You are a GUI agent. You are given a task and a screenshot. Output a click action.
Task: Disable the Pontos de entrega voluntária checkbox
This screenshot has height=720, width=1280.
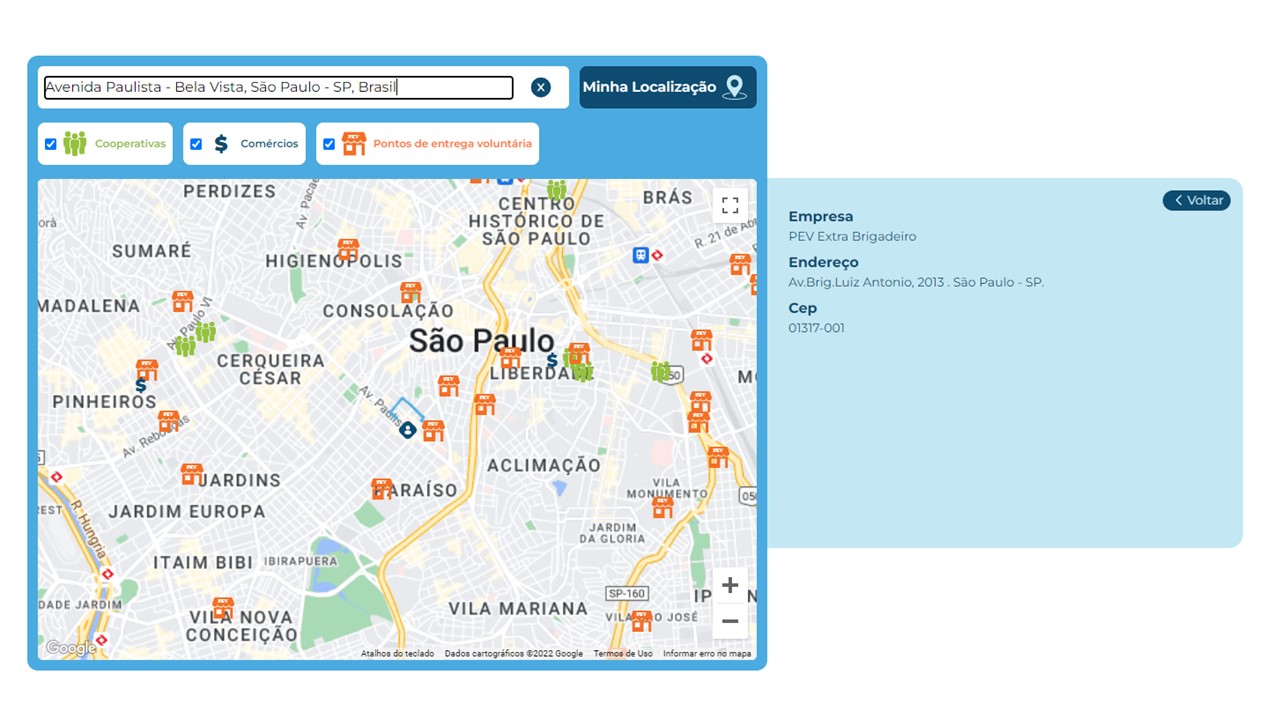329,144
